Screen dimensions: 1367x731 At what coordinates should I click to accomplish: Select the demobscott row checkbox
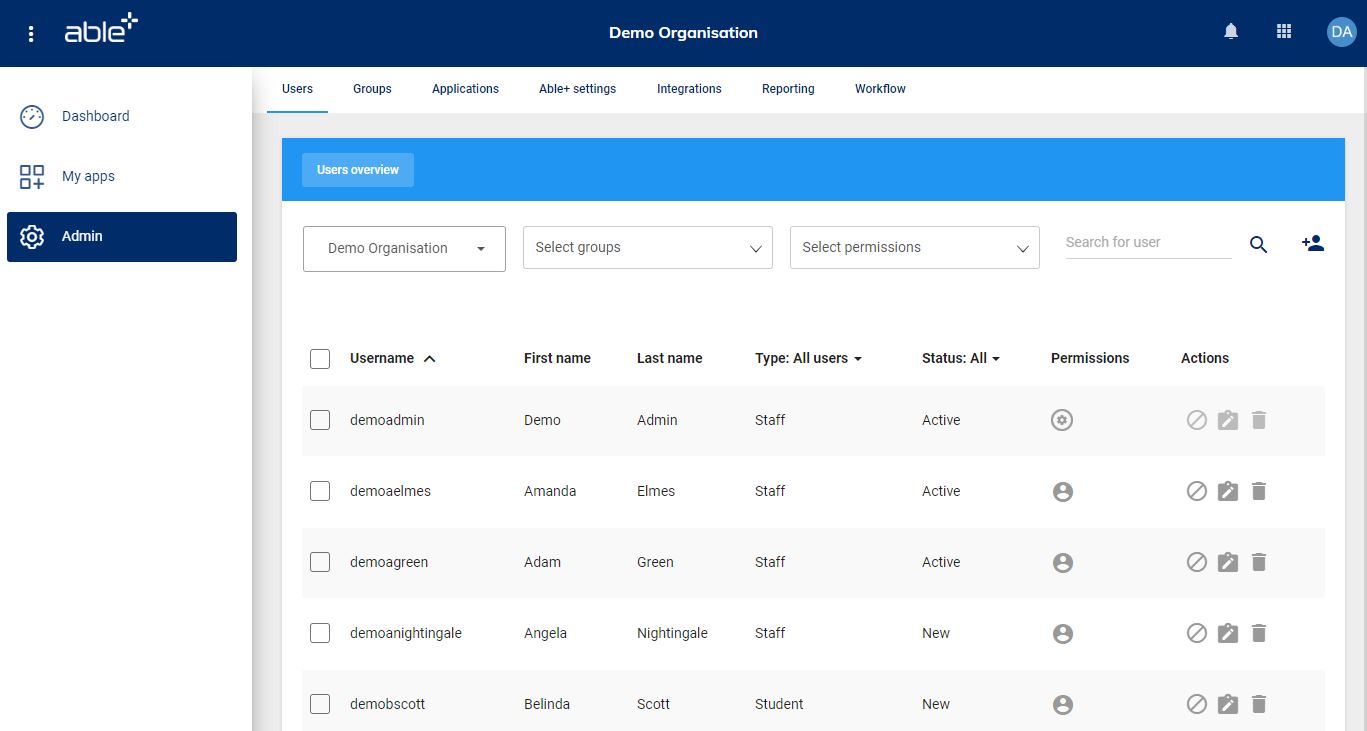point(320,704)
